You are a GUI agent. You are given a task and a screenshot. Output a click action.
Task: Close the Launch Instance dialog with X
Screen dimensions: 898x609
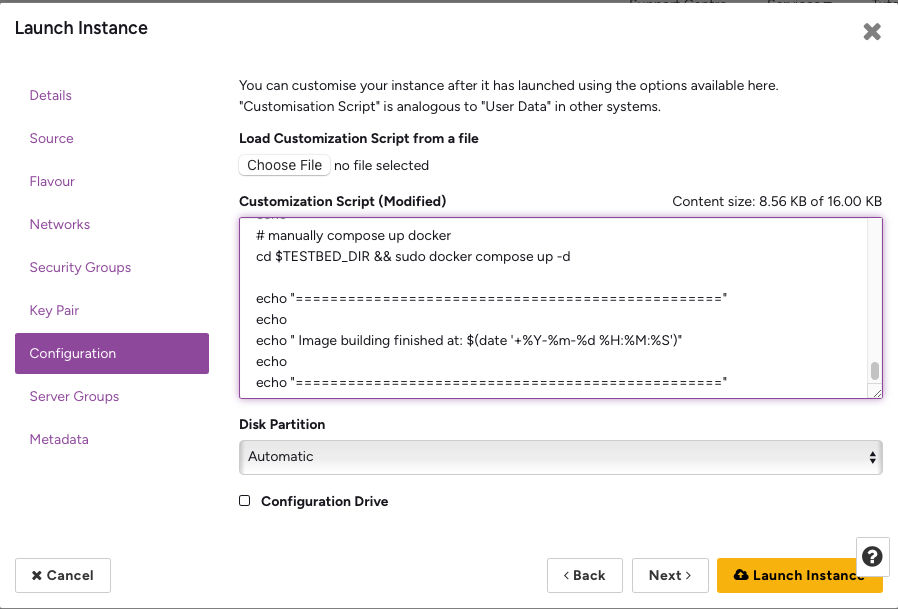coord(872,32)
